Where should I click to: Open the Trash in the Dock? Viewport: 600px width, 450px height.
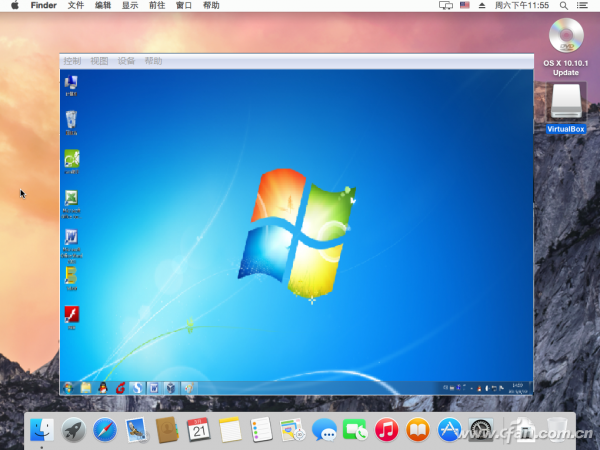(557, 429)
